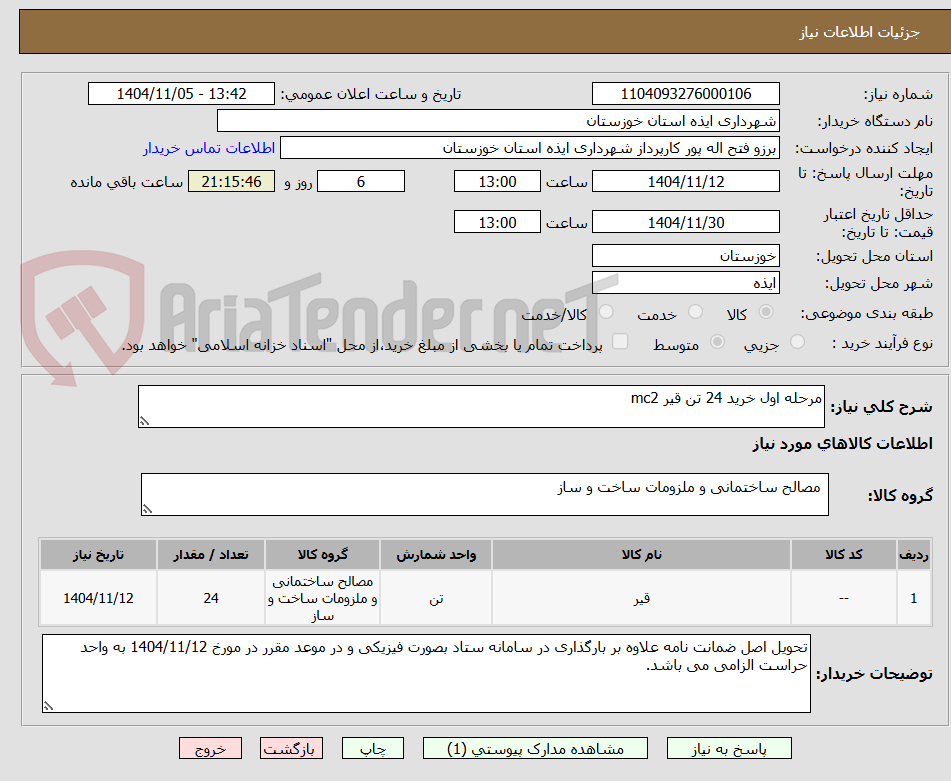
Task: Select the خدمت radio button
Action: coord(696,312)
